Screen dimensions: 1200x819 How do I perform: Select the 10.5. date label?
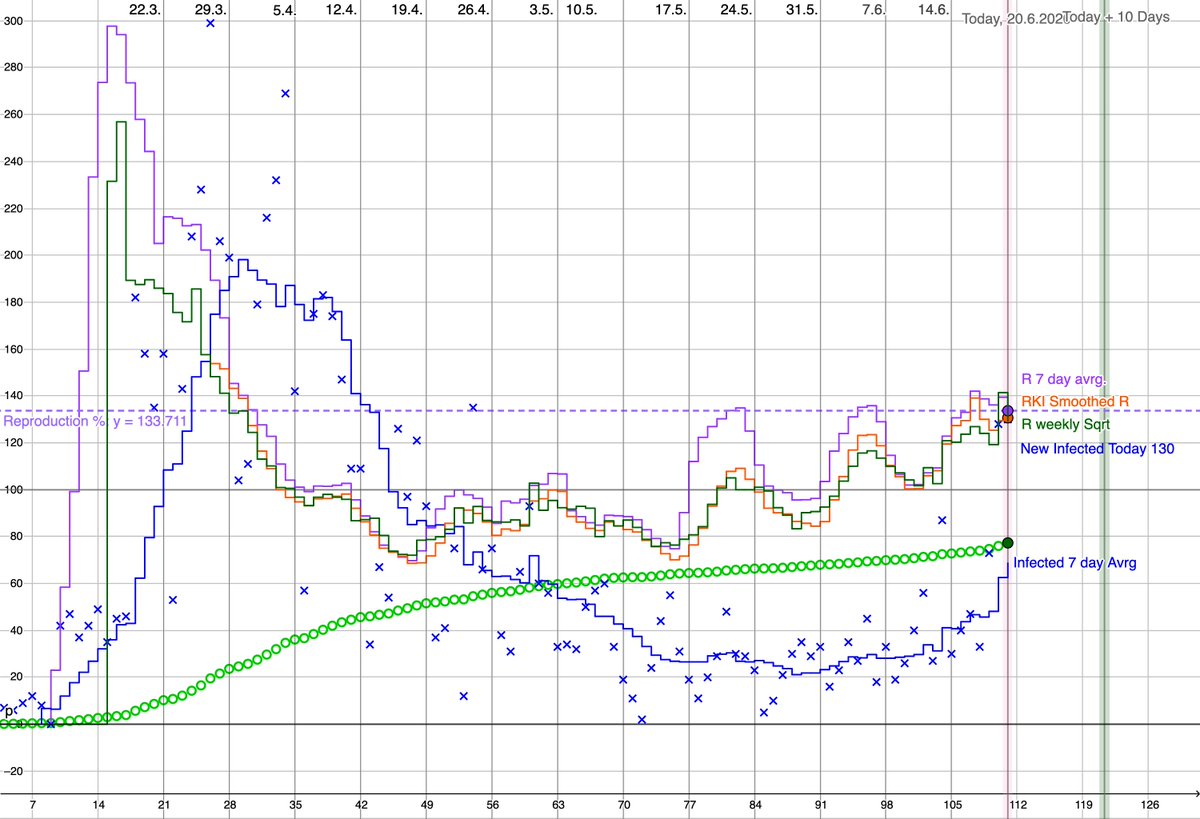coord(581,9)
